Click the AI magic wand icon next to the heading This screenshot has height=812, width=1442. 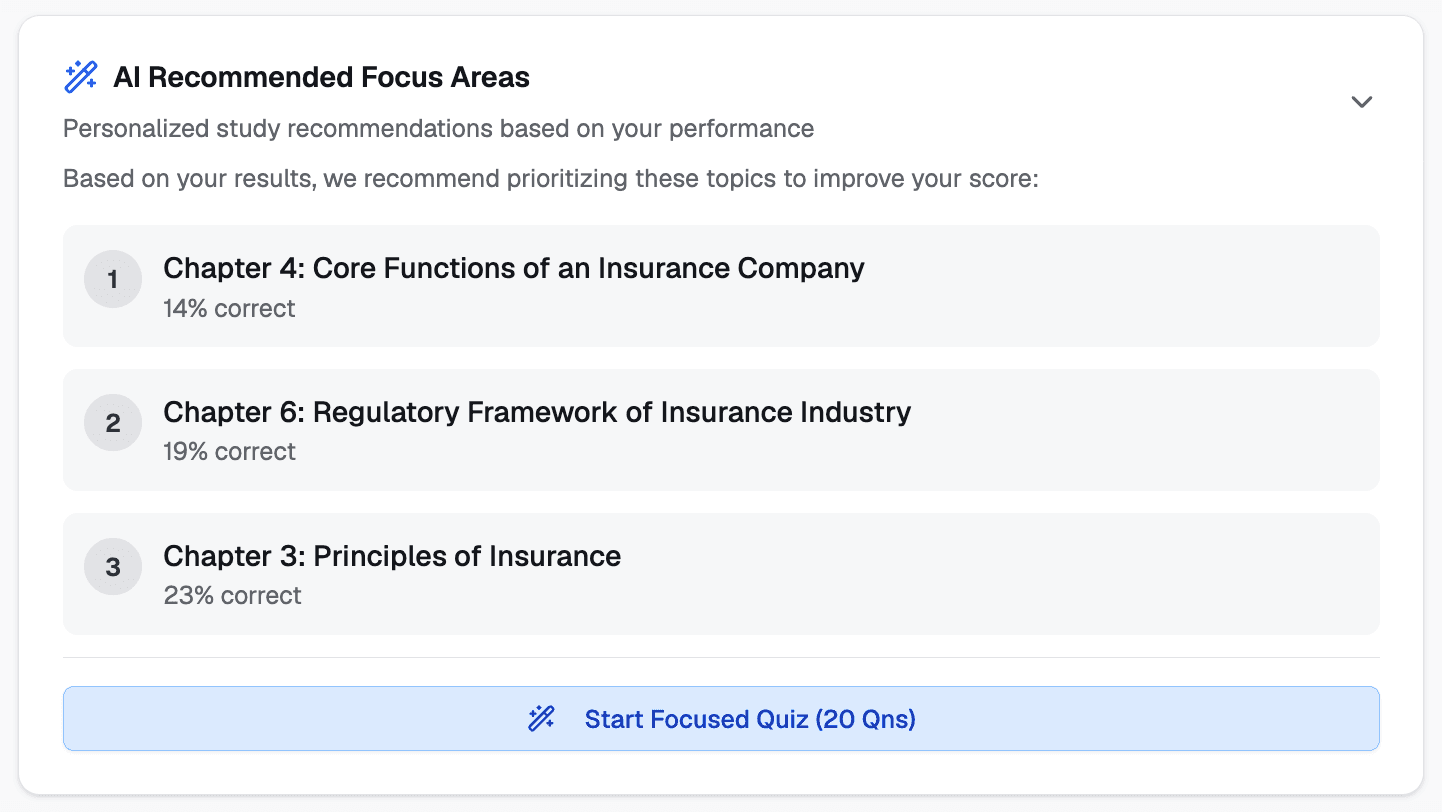pos(80,75)
